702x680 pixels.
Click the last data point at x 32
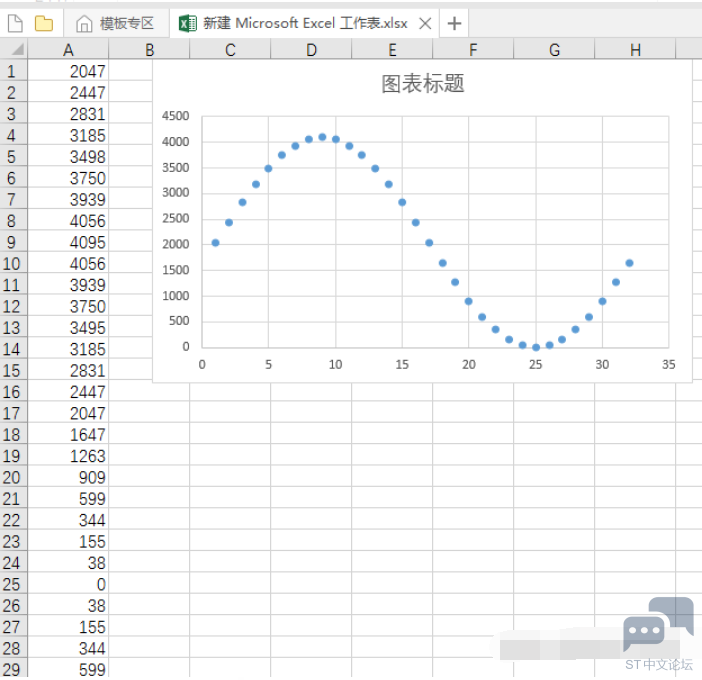(x=629, y=263)
